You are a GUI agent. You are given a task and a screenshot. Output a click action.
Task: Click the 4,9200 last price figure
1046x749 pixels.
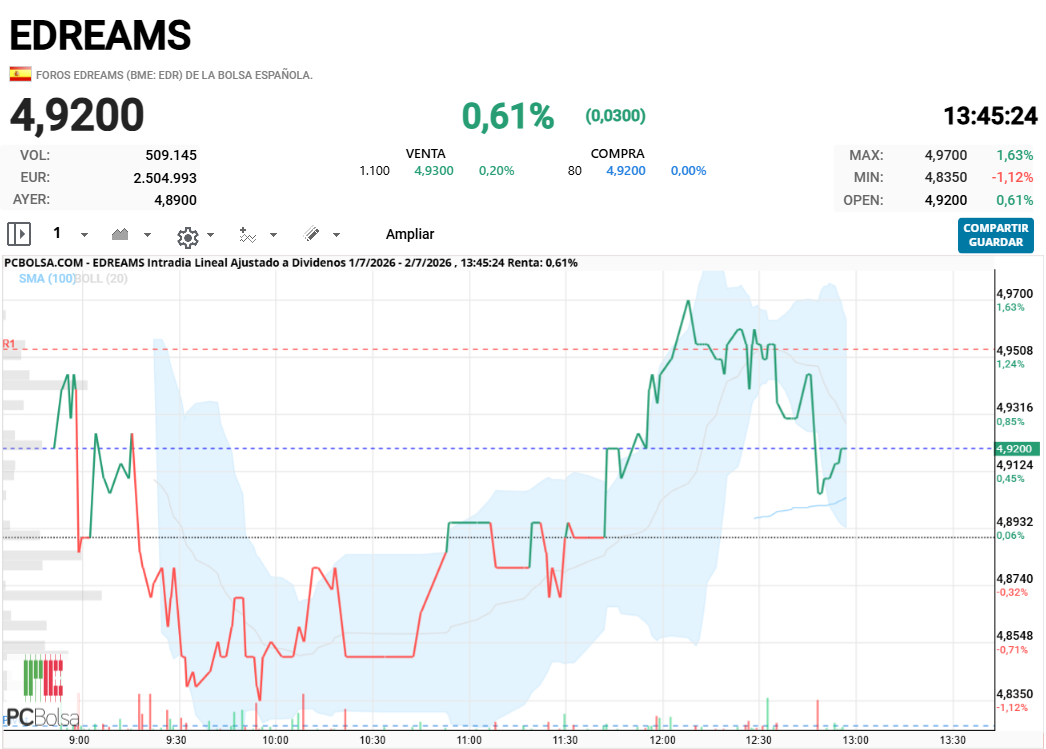77,115
